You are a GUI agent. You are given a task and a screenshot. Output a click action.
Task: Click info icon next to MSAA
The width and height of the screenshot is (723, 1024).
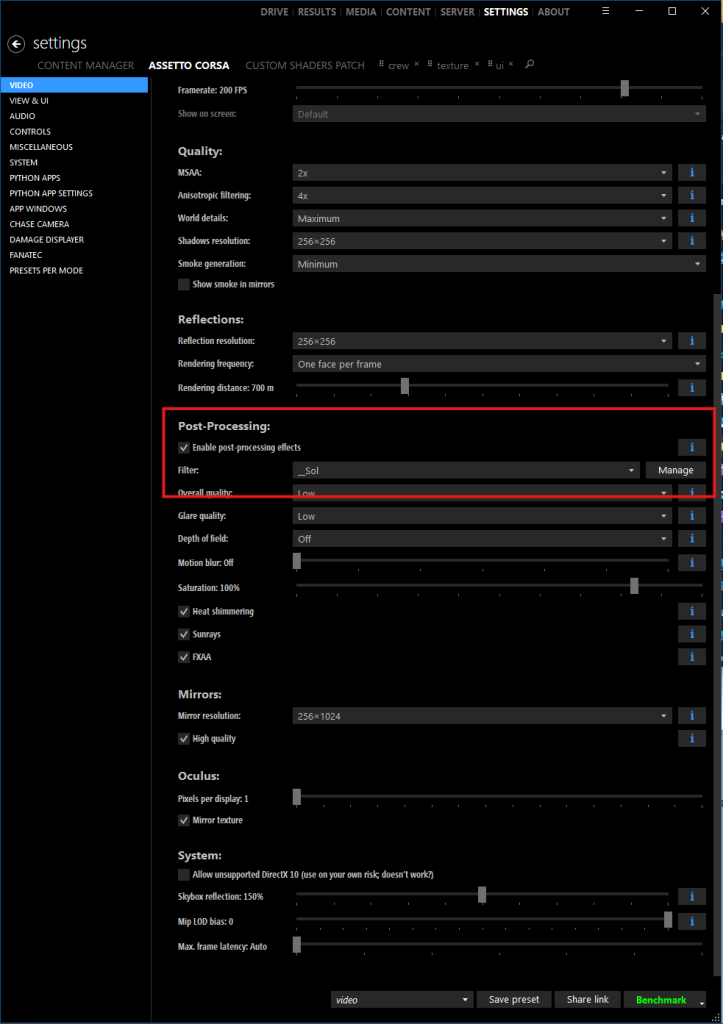pos(692,173)
